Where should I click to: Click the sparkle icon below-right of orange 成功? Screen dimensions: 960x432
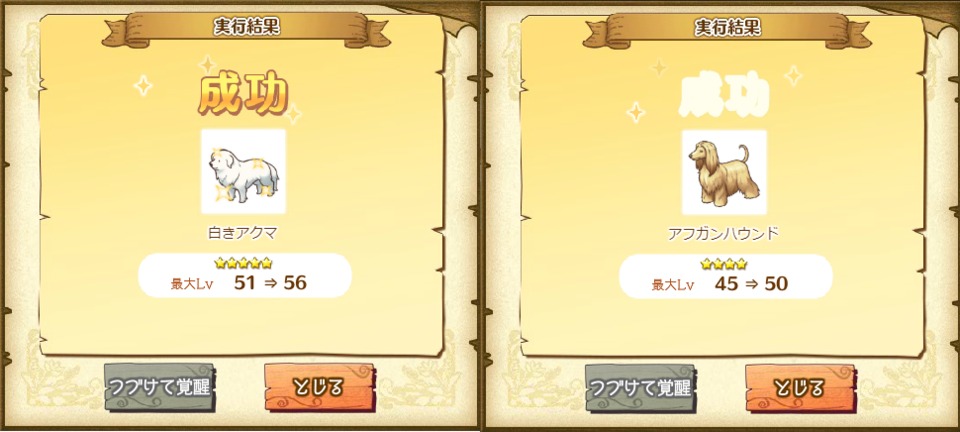point(293,113)
